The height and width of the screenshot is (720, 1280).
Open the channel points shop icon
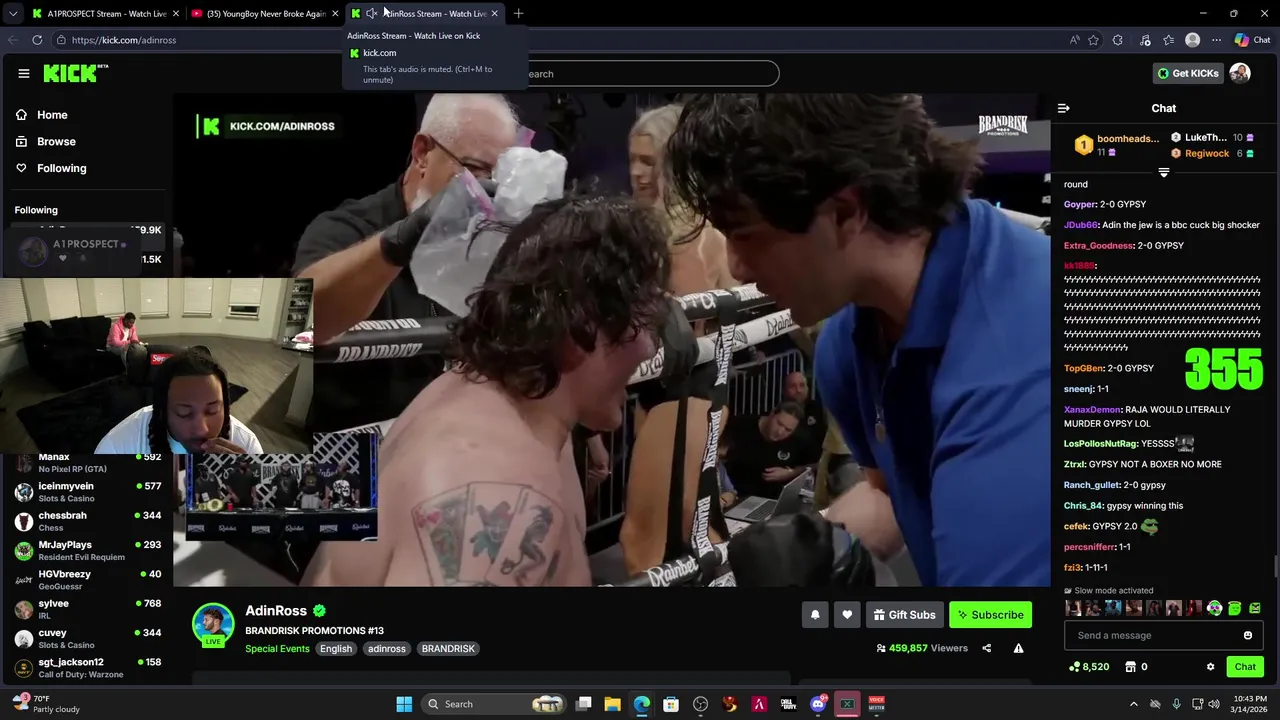point(1130,667)
